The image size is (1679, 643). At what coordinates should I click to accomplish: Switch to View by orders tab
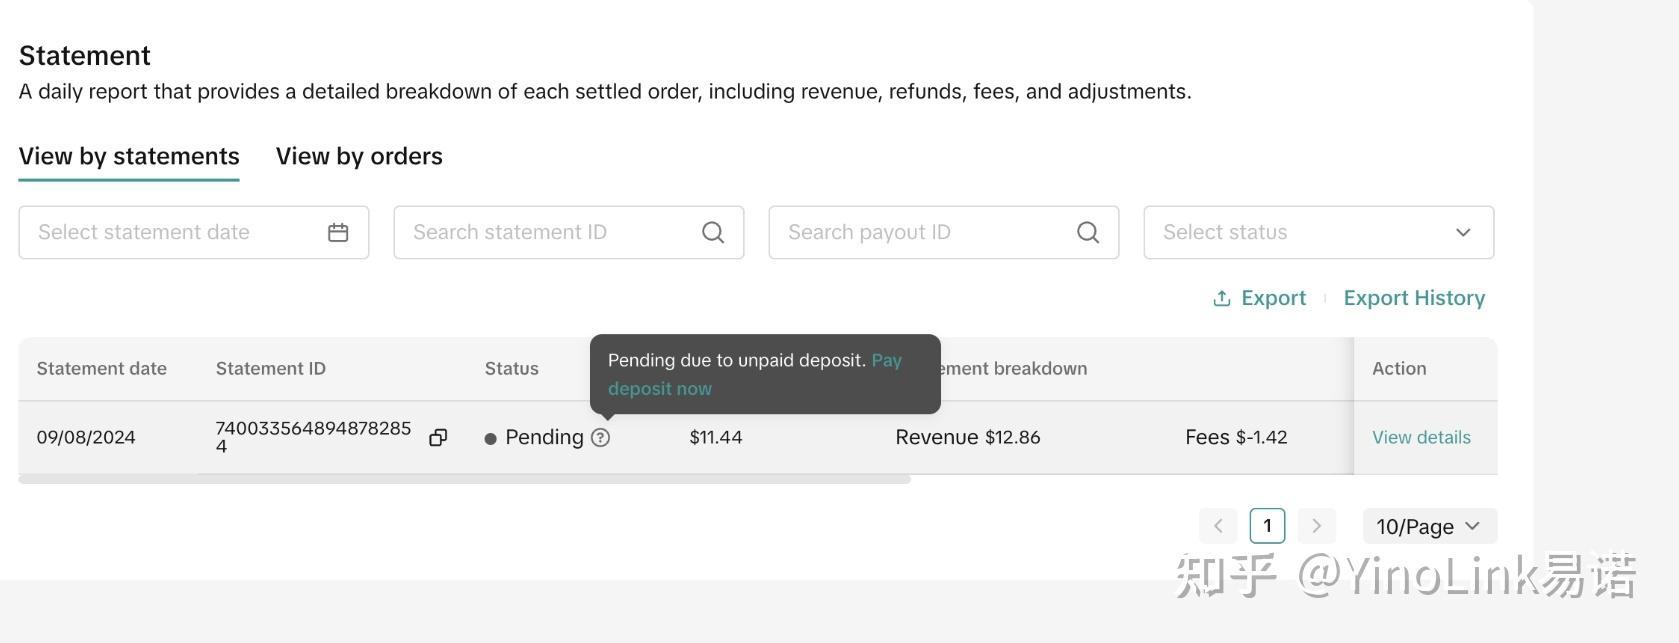tap(359, 157)
